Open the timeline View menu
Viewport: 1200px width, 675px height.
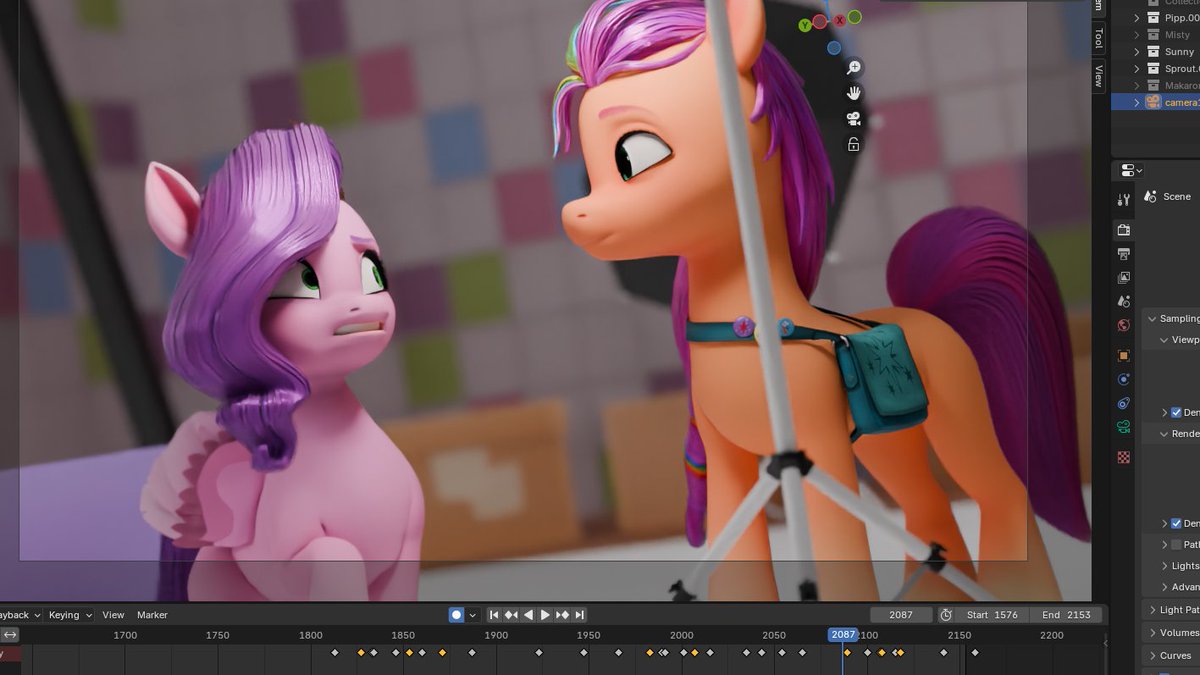[113, 615]
